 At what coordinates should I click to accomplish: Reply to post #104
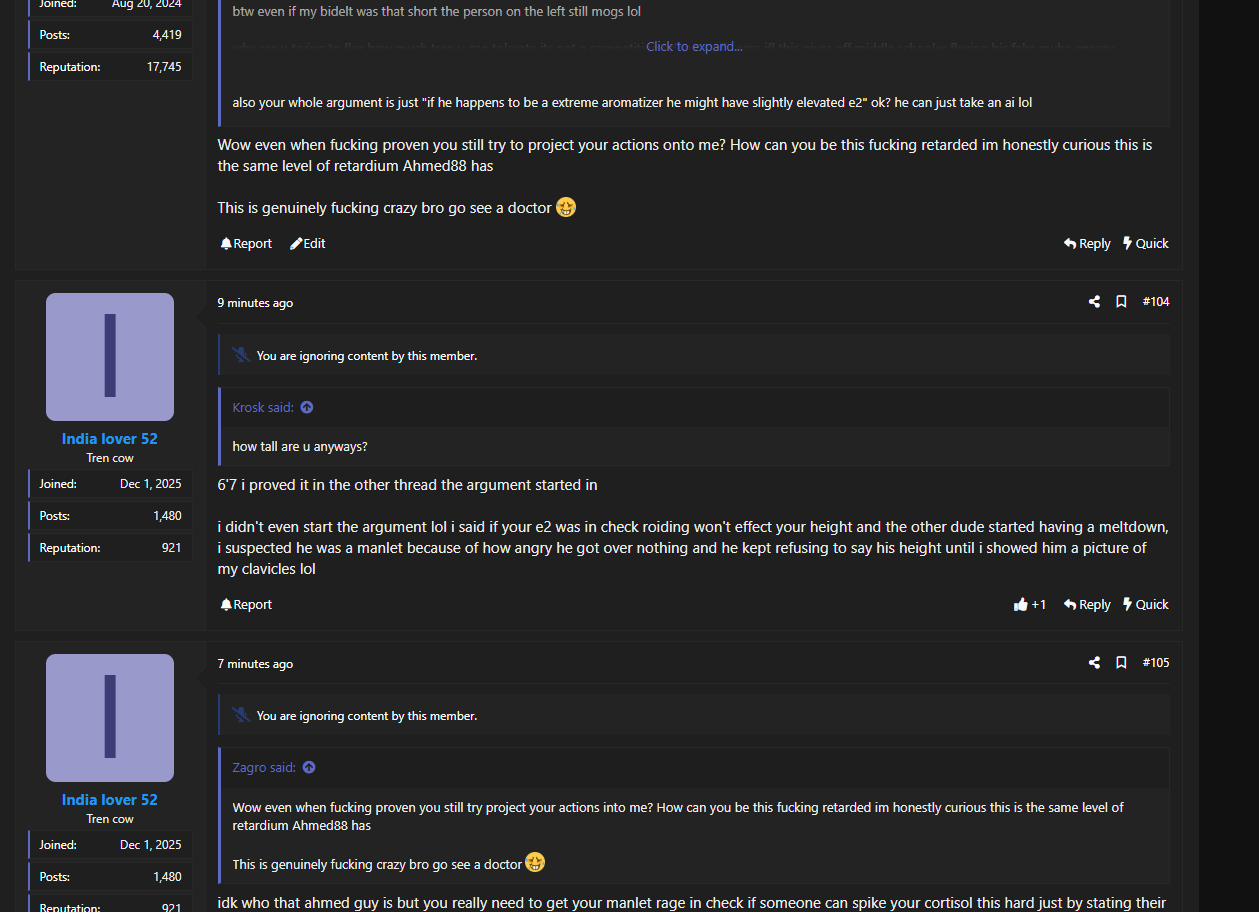(x=1087, y=605)
